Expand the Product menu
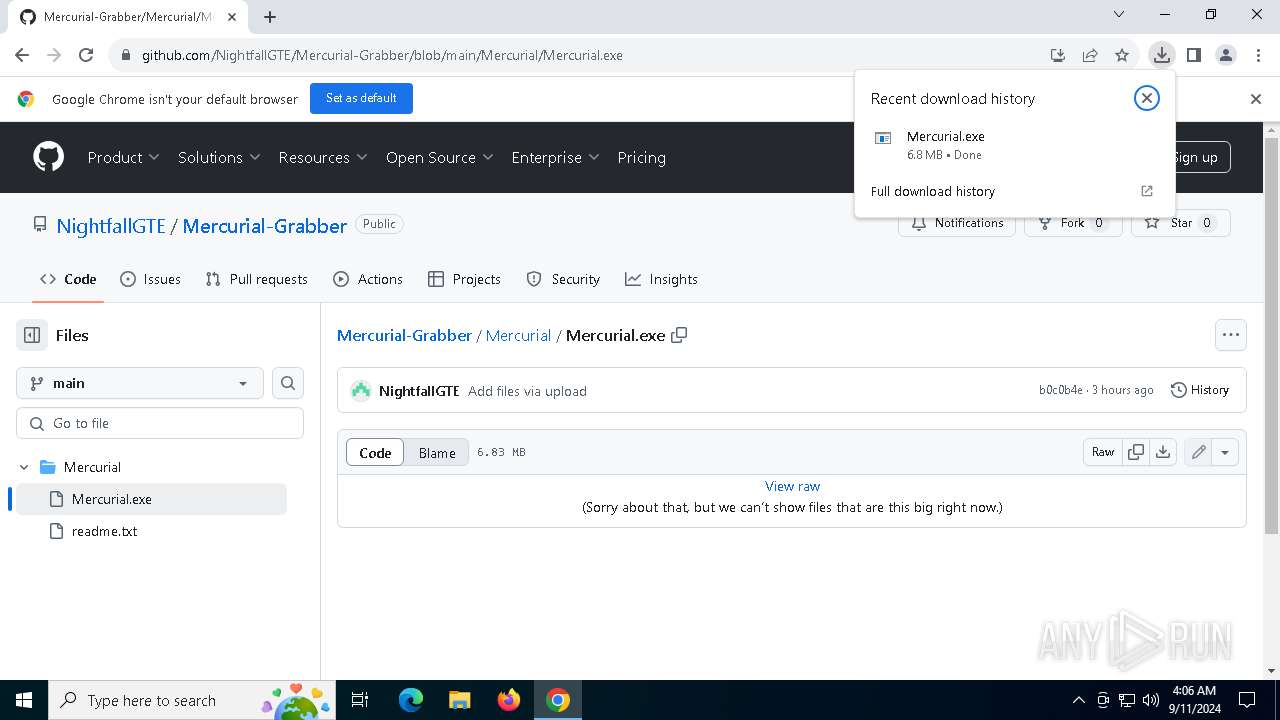The image size is (1280, 720). click(123, 157)
